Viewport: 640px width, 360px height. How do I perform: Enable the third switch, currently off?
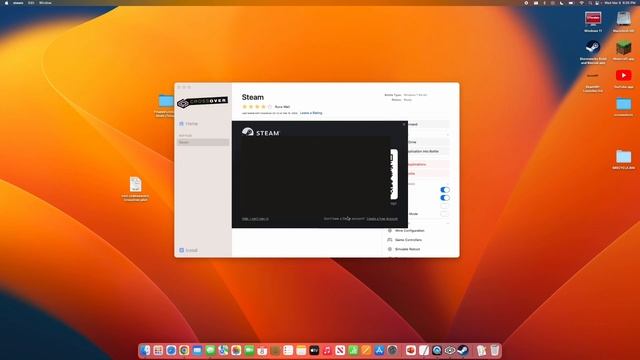coord(444,206)
